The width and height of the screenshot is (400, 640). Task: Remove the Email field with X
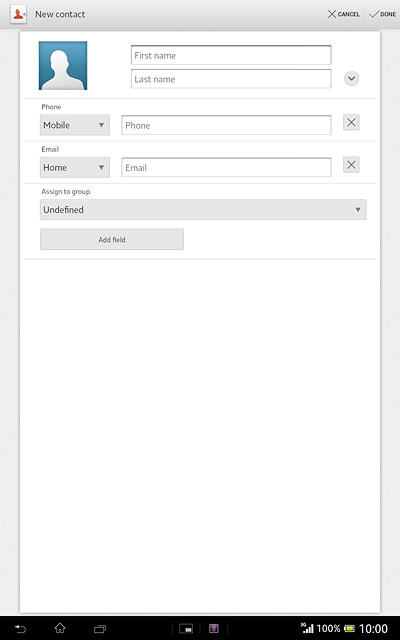pyautogui.click(x=351, y=165)
